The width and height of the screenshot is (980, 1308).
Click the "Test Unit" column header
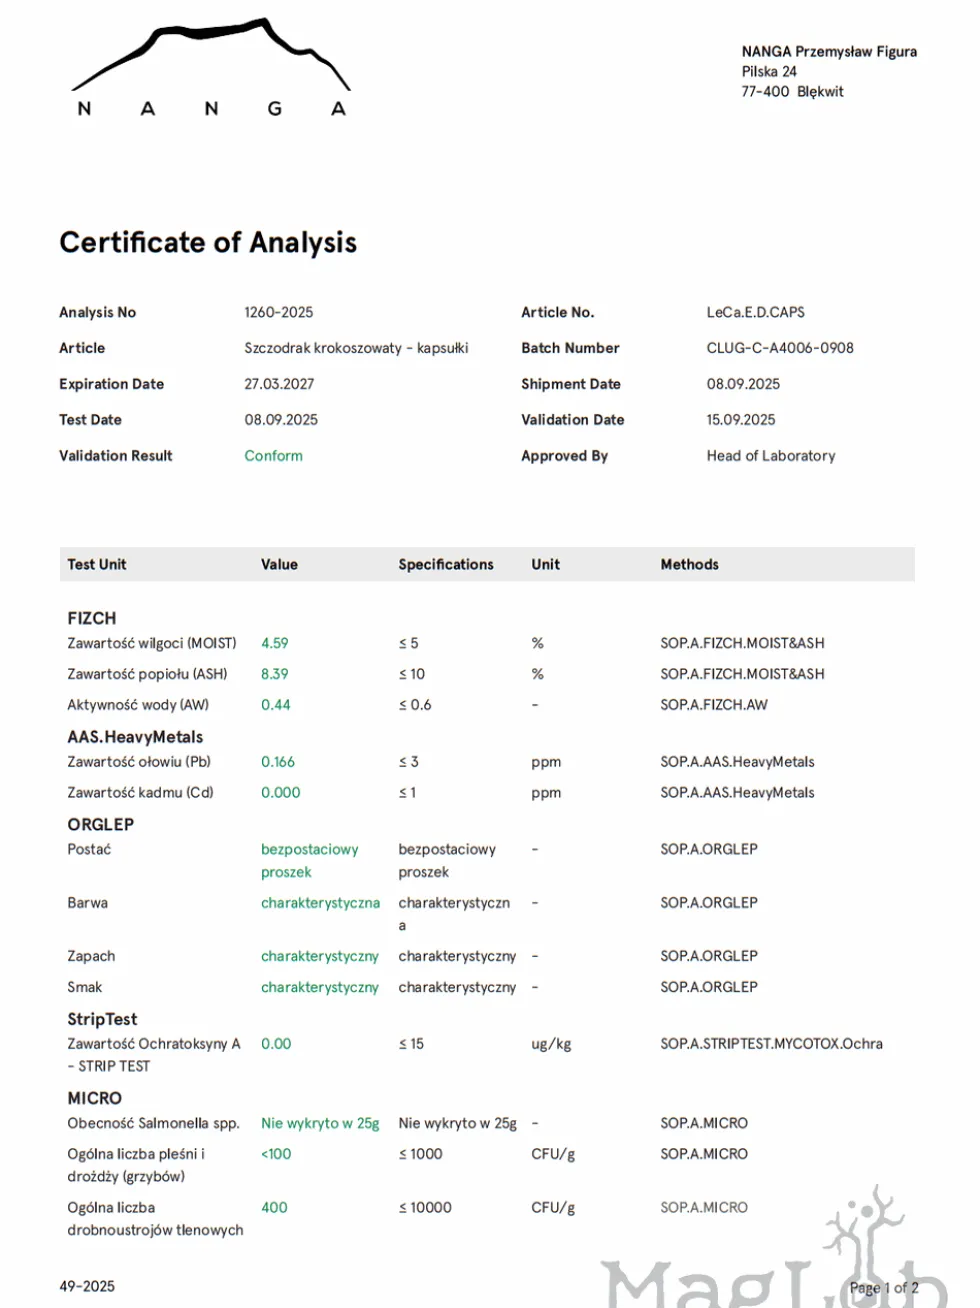pos(97,564)
